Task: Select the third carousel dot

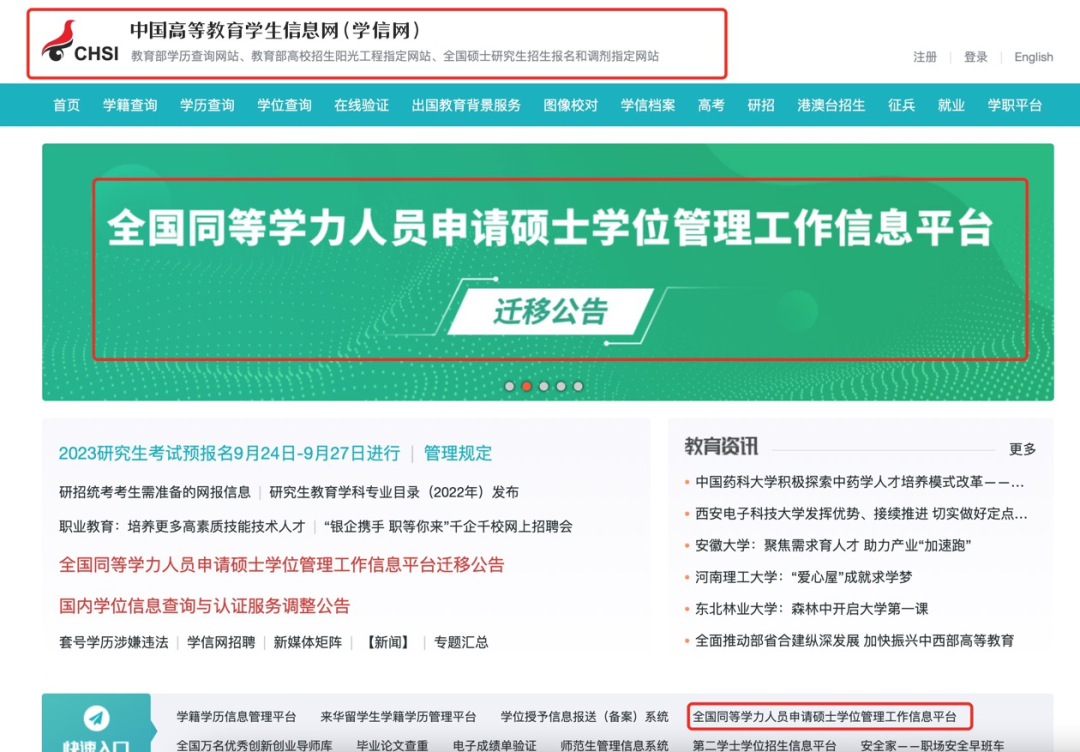Action: point(544,386)
